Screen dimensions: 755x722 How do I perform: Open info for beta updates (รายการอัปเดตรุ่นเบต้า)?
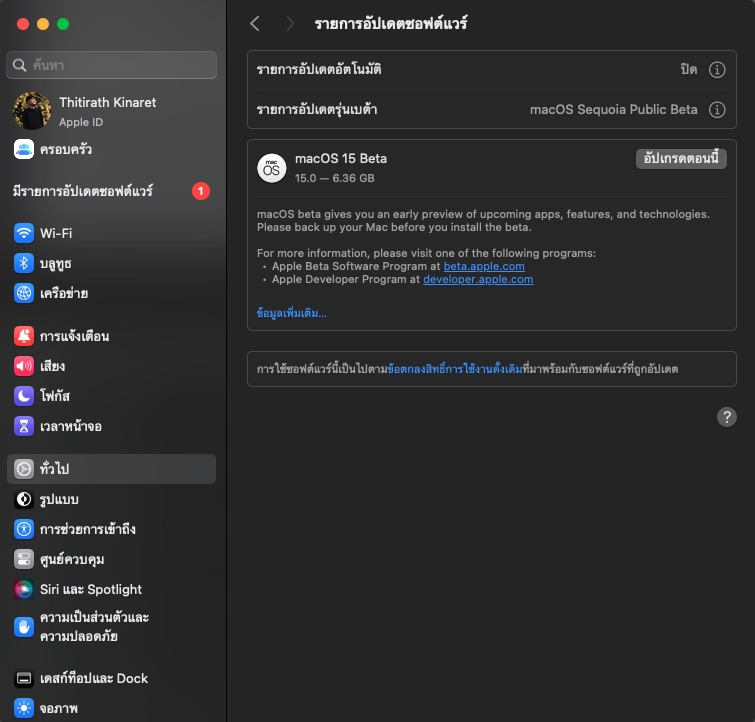tap(716, 109)
